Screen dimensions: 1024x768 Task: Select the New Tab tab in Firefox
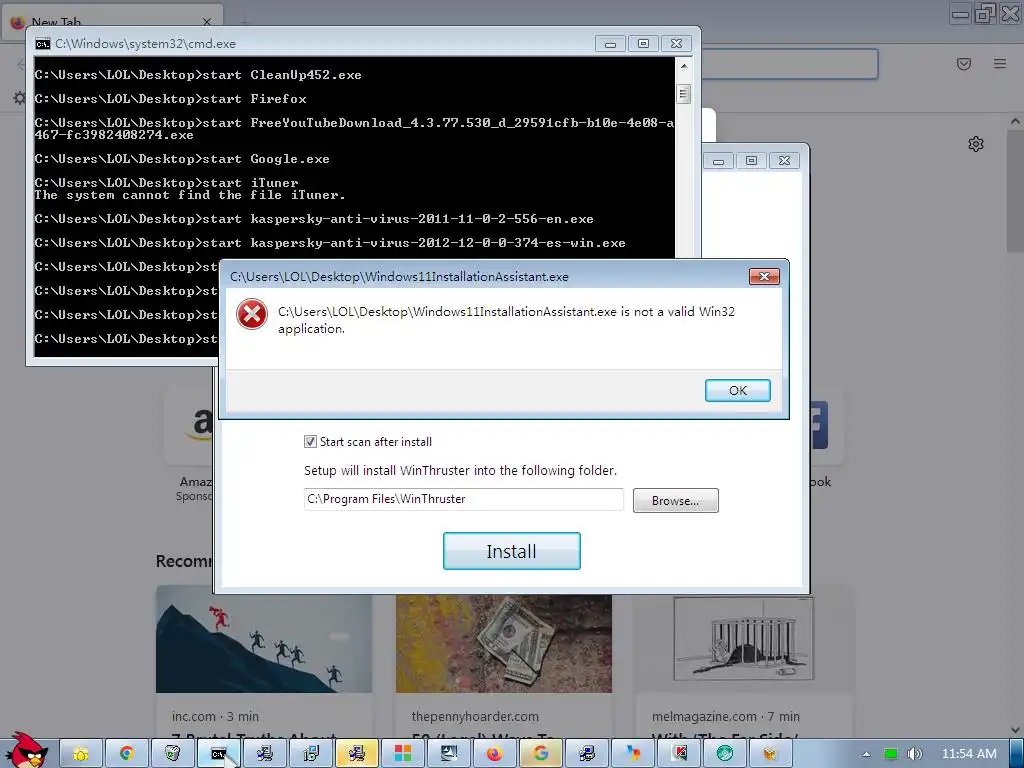(x=113, y=22)
